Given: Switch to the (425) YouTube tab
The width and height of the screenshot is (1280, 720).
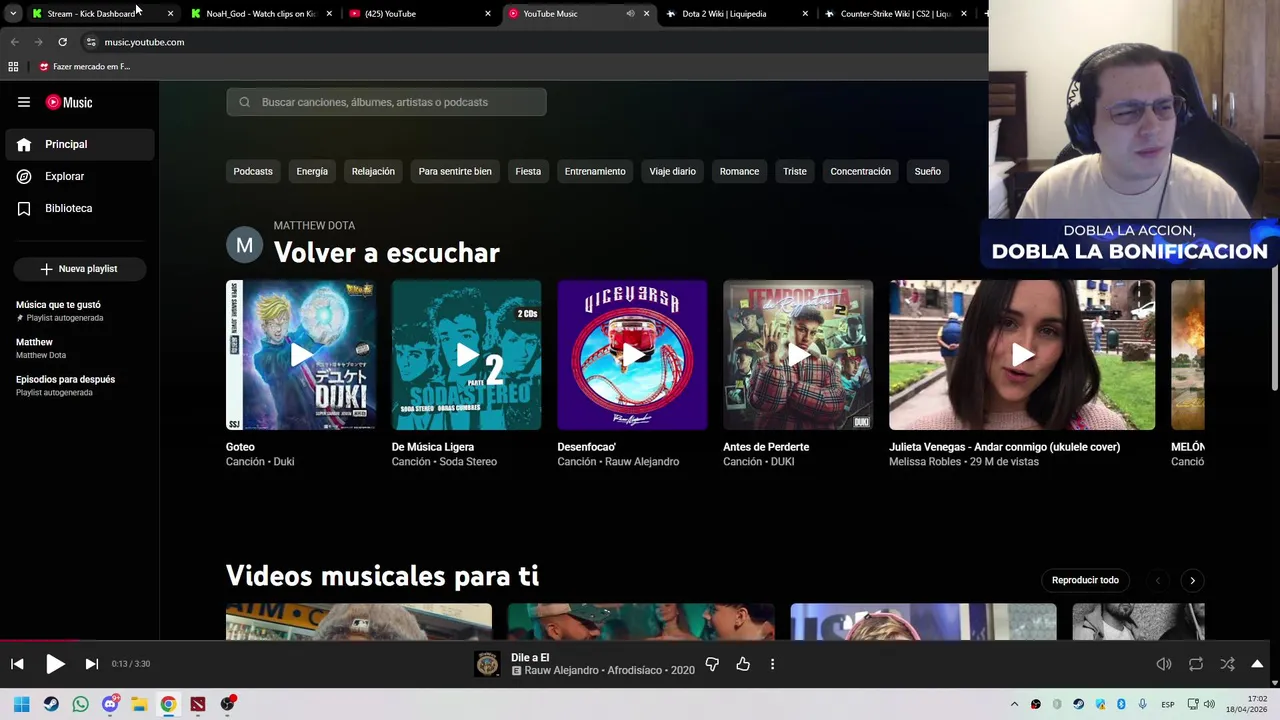Looking at the screenshot, I should tap(418, 14).
